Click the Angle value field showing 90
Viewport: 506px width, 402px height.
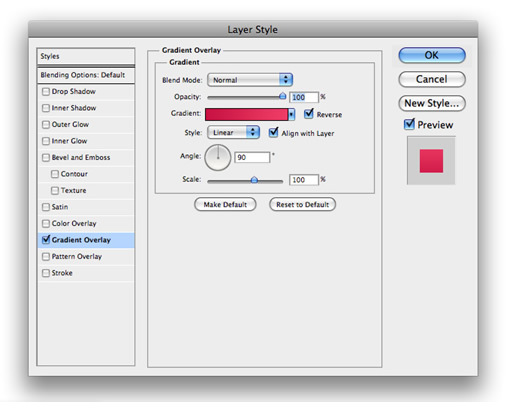tap(252, 157)
